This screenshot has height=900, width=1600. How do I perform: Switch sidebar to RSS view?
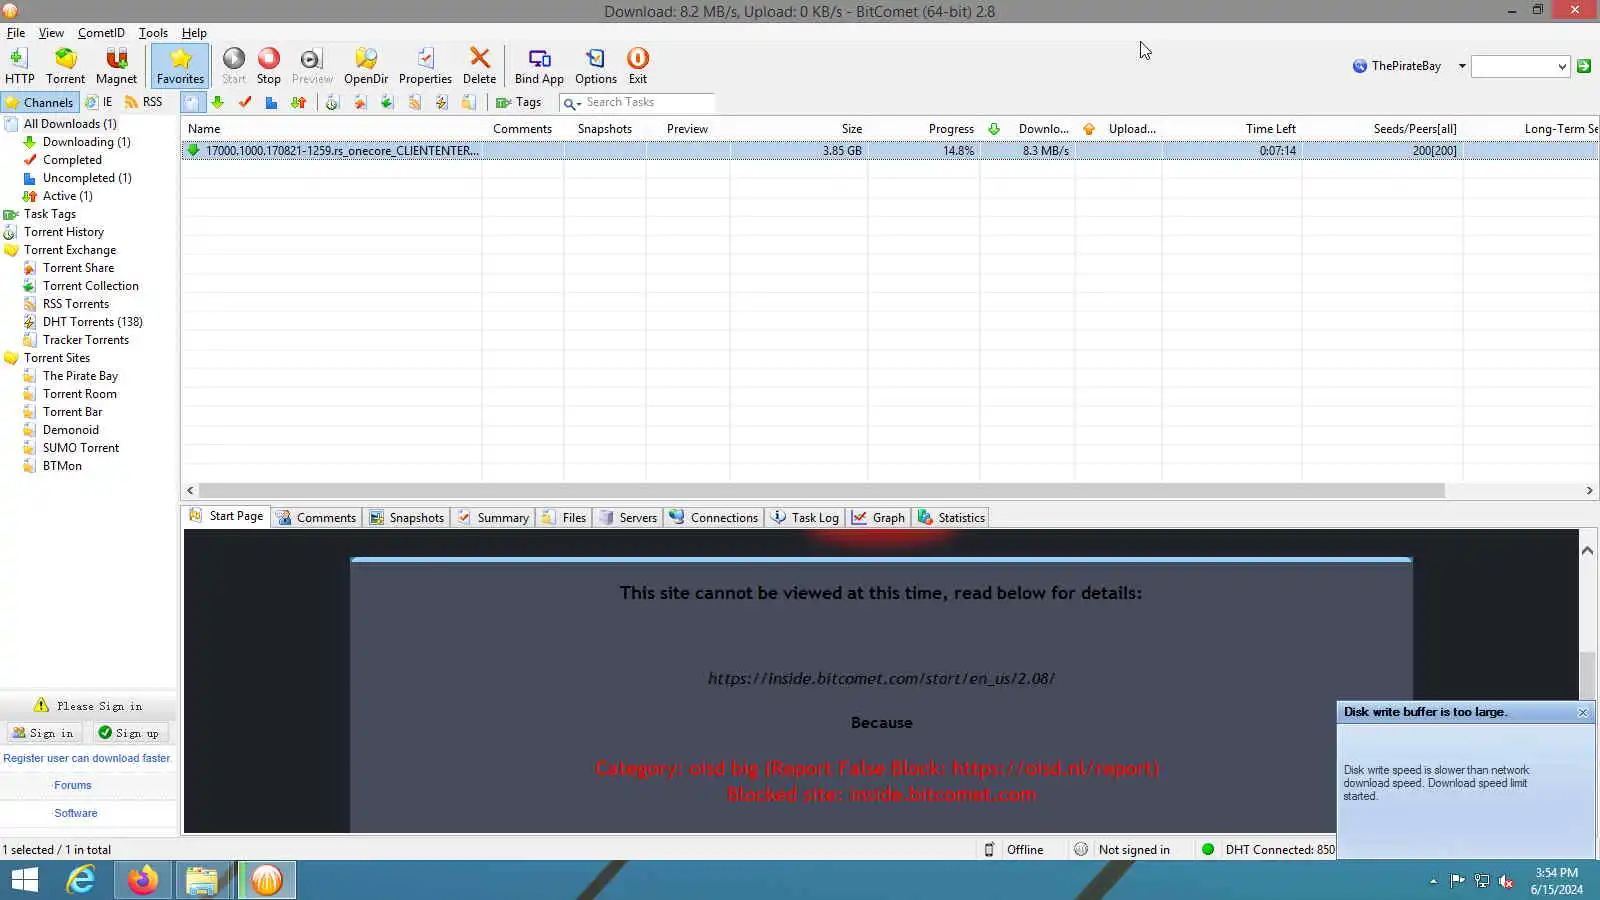pos(143,102)
